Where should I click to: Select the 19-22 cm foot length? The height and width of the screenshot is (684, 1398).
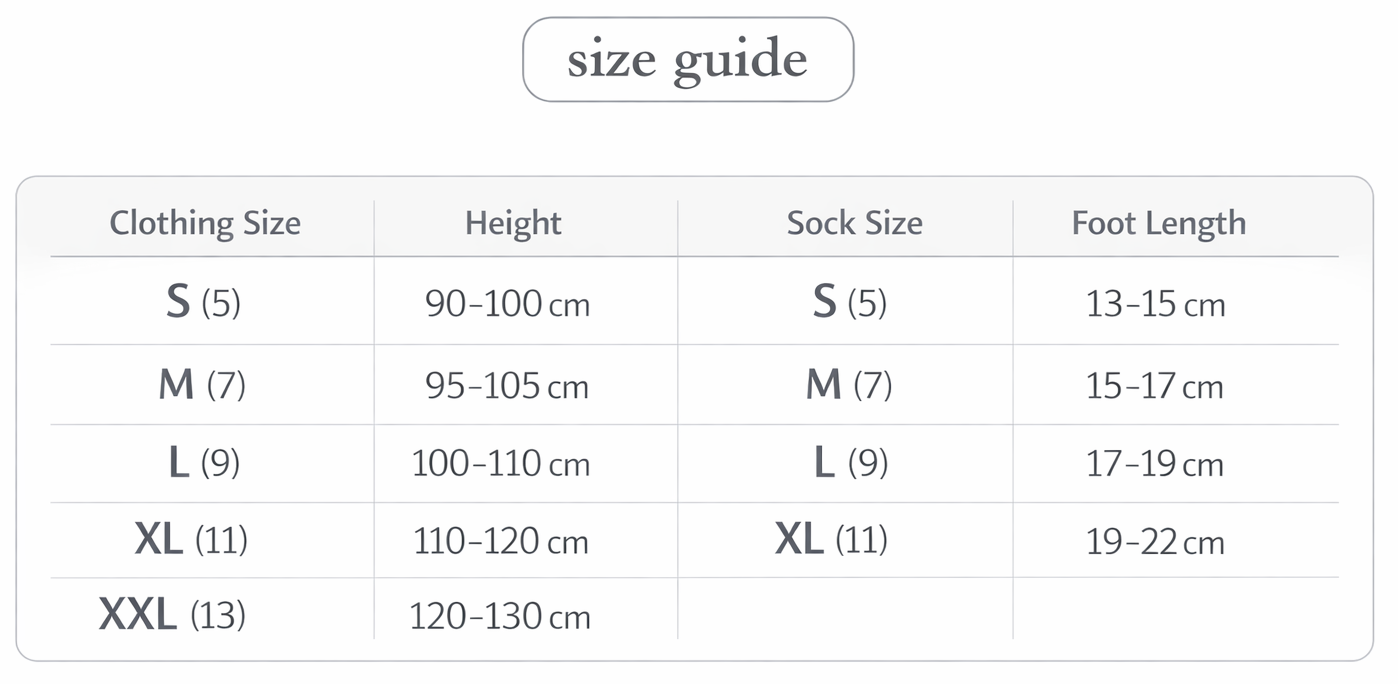tap(1155, 541)
